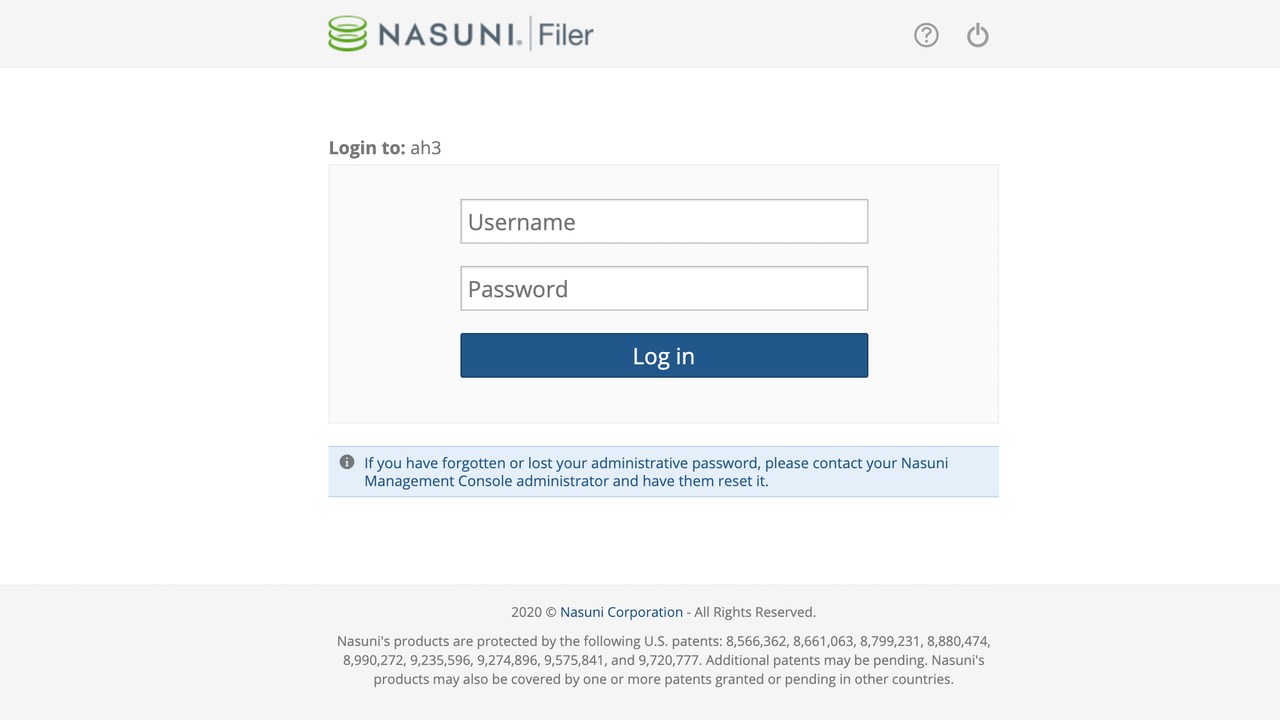
Task: Click the power icon in header
Action: [977, 35]
